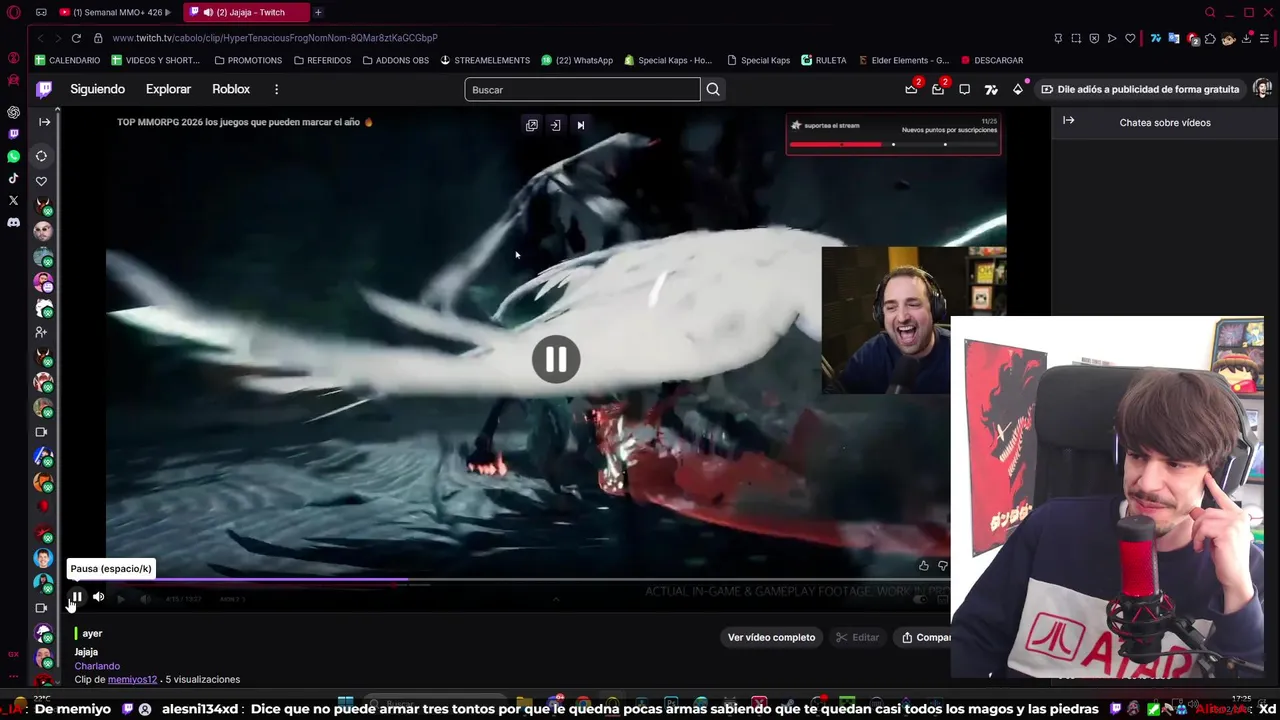Open the three-dot more menu in Twitch header

pyautogui.click(x=276, y=89)
